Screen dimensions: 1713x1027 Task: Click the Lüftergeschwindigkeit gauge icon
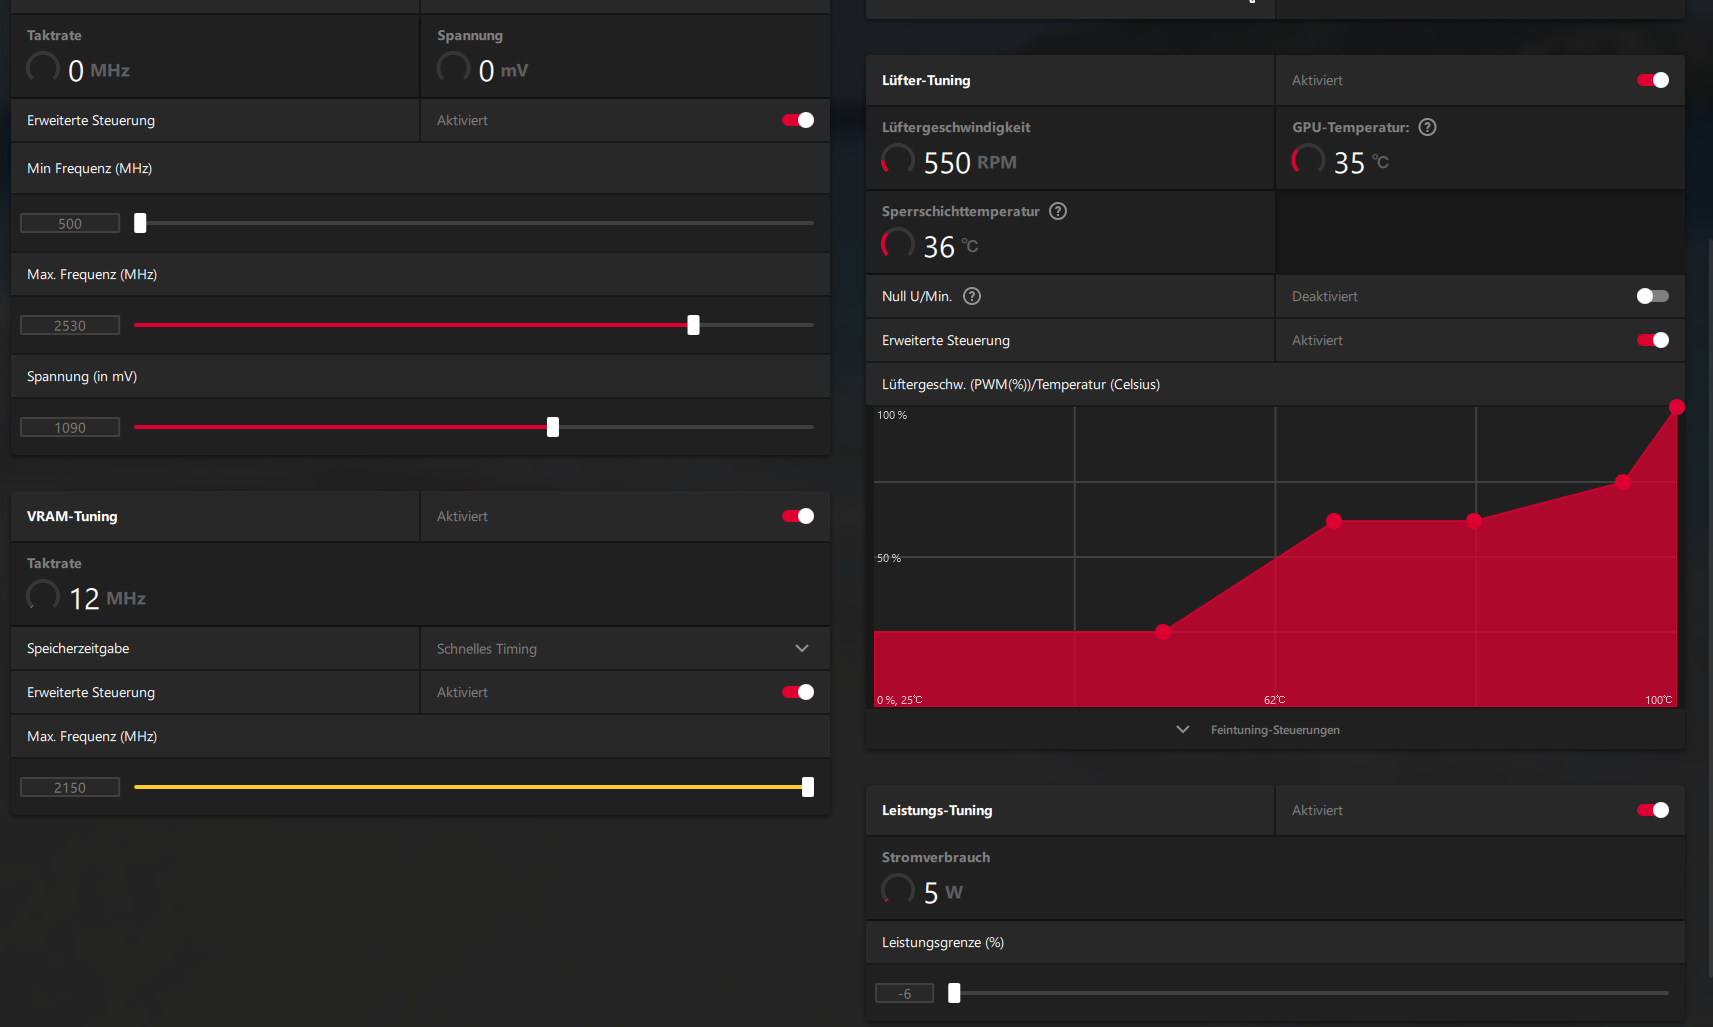(x=898, y=160)
